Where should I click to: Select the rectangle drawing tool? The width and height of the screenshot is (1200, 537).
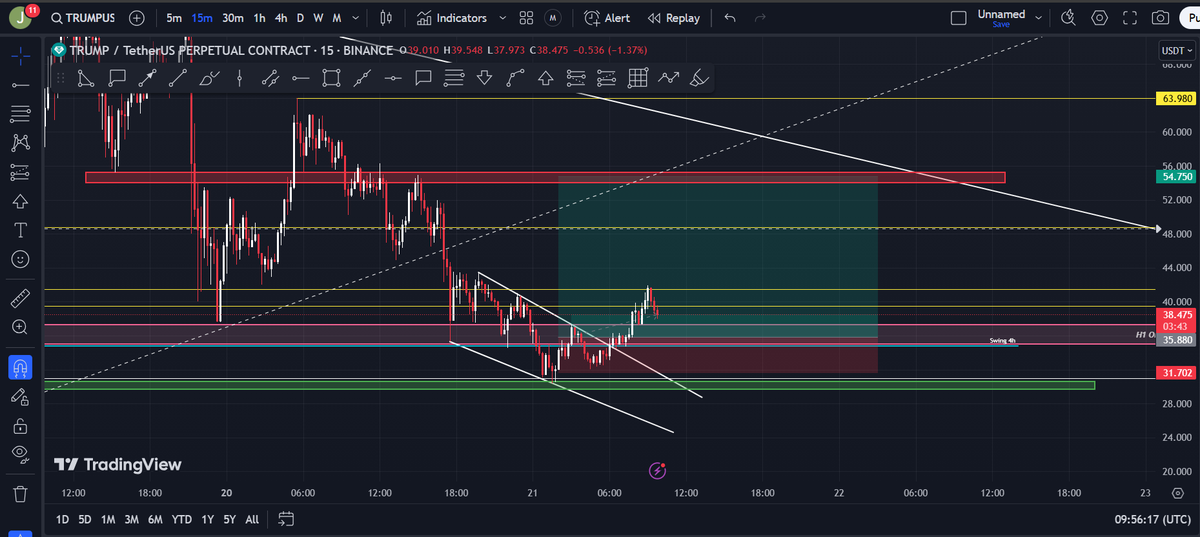point(332,77)
